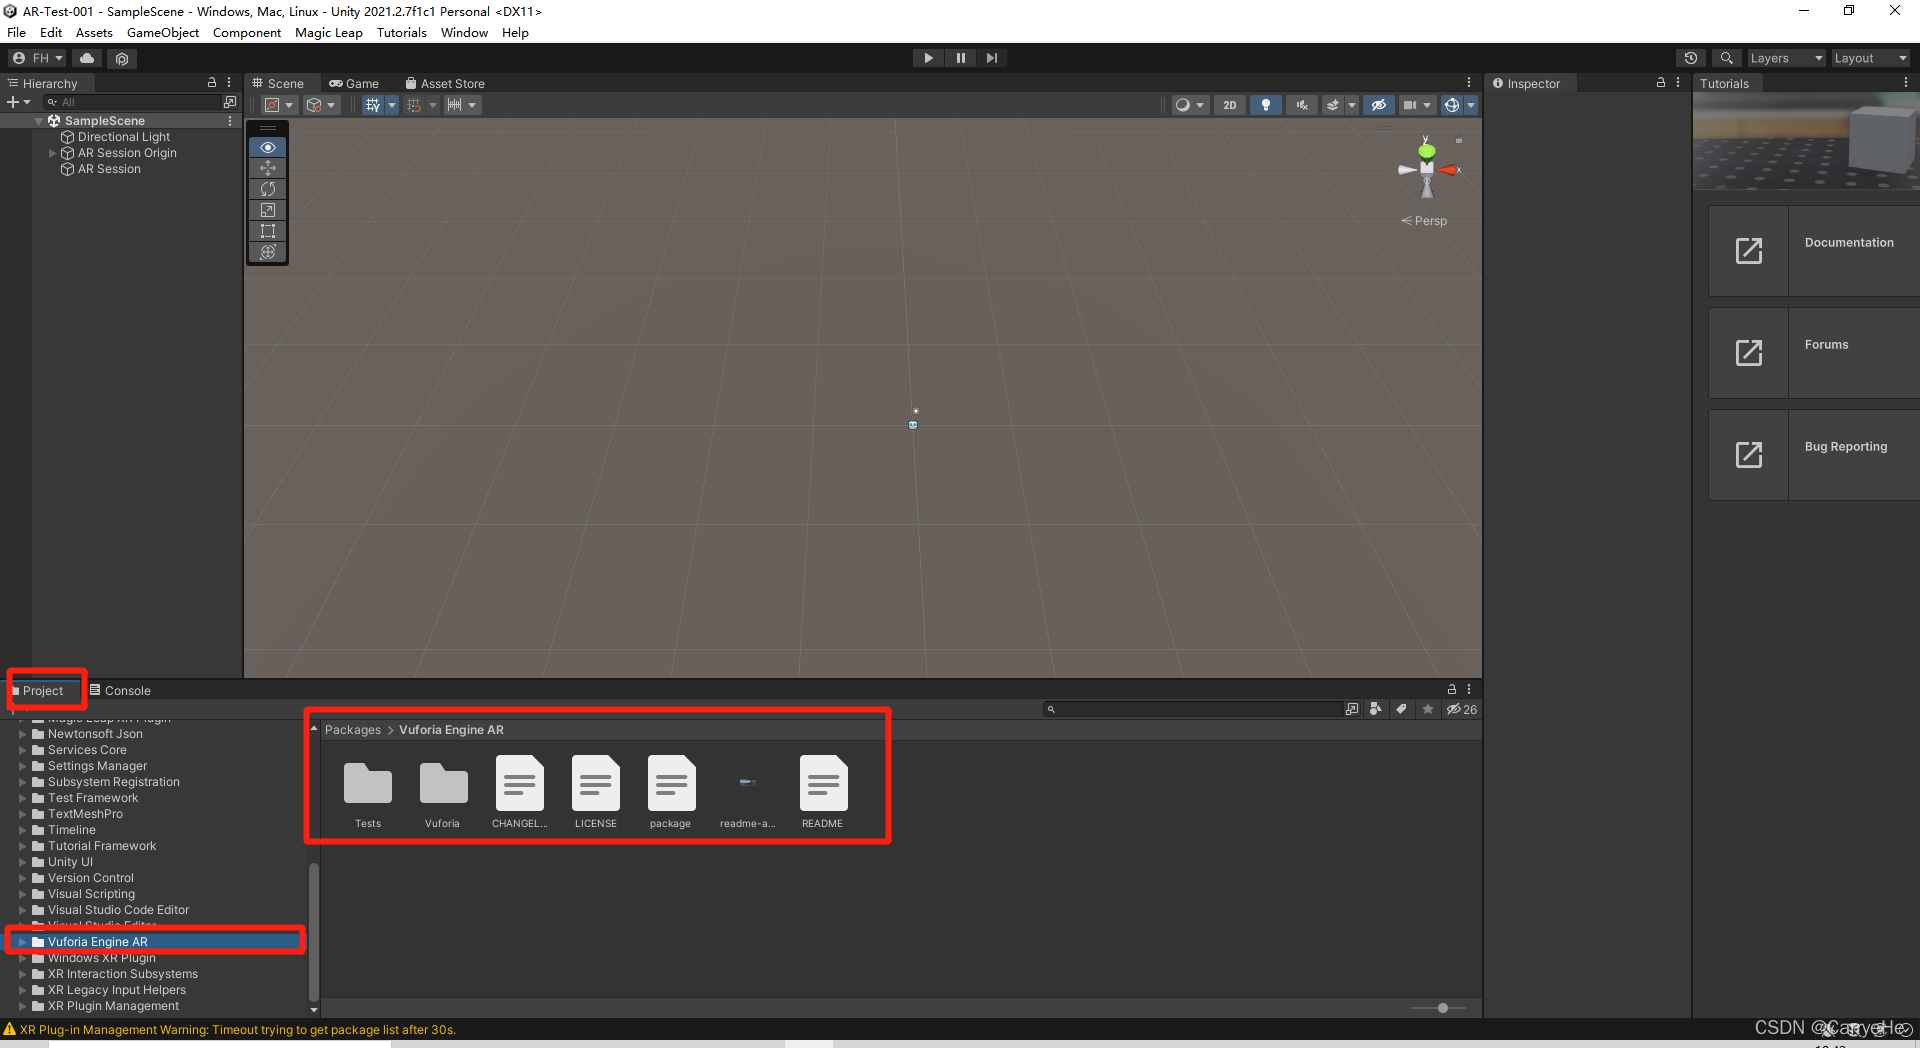Switch to the Game tab
Image resolution: width=1920 pixels, height=1048 pixels.
click(354, 84)
